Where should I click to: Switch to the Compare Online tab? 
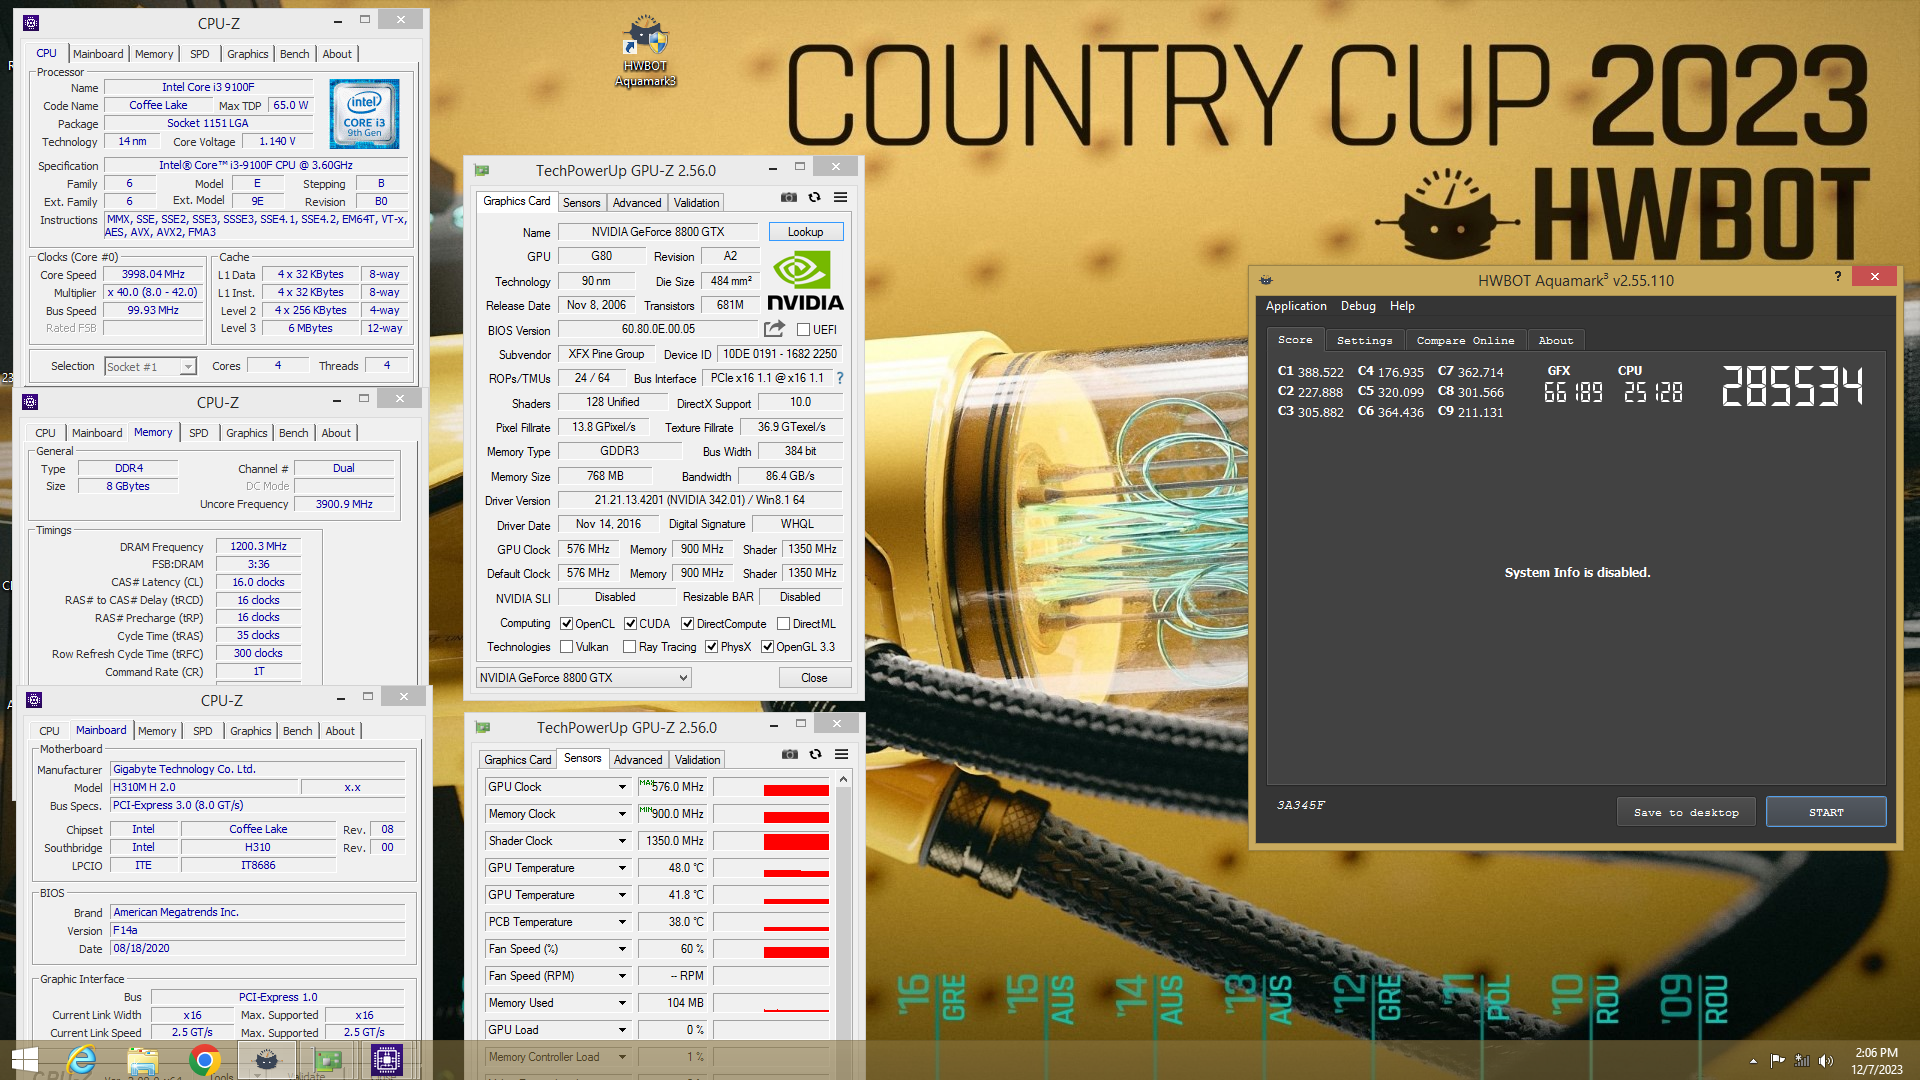point(1465,340)
